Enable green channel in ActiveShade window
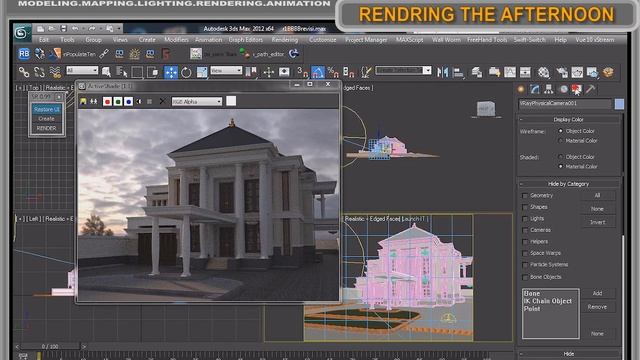Screen dimensions: 640x360 [x=118, y=101]
